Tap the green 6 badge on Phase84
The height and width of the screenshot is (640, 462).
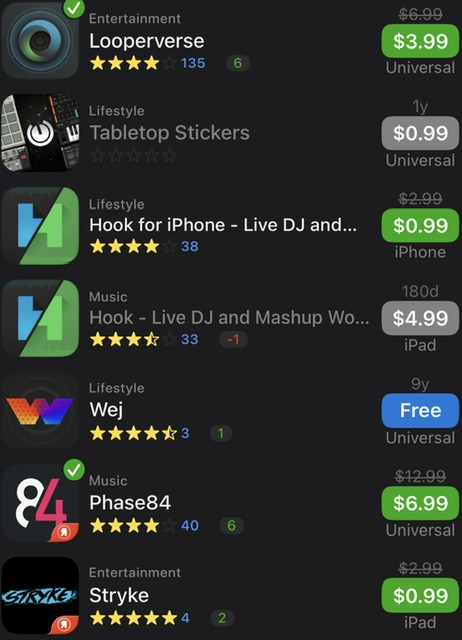[x=231, y=525]
